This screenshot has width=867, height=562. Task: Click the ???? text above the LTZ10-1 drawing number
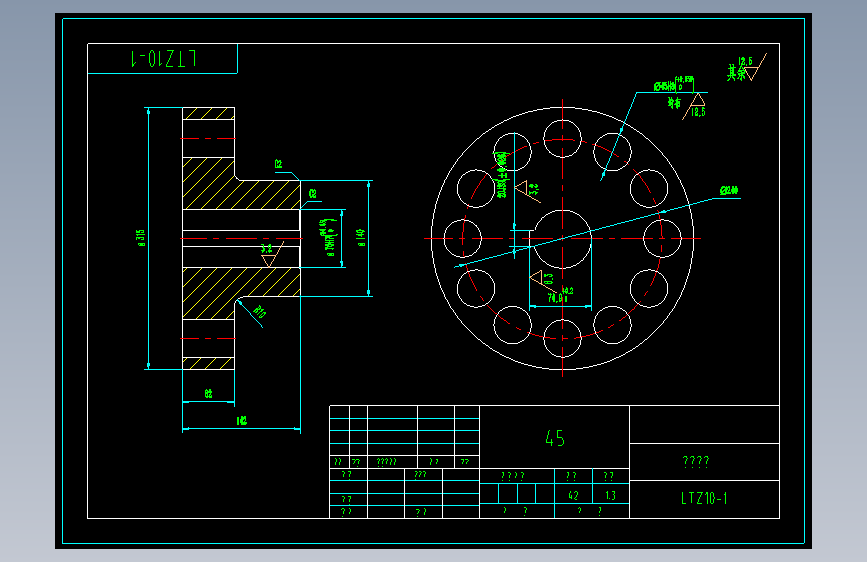point(696,462)
